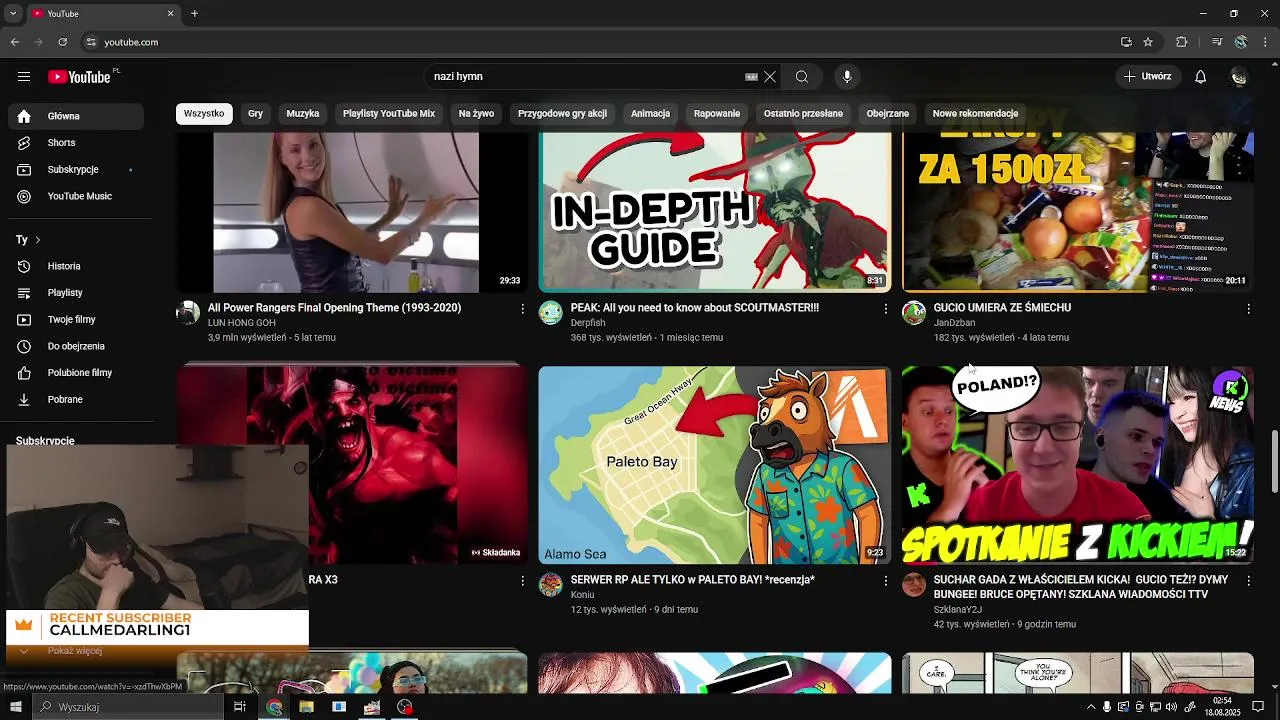Open Shorts in sidebar
Viewport: 1280px width, 720px height.
(76, 143)
